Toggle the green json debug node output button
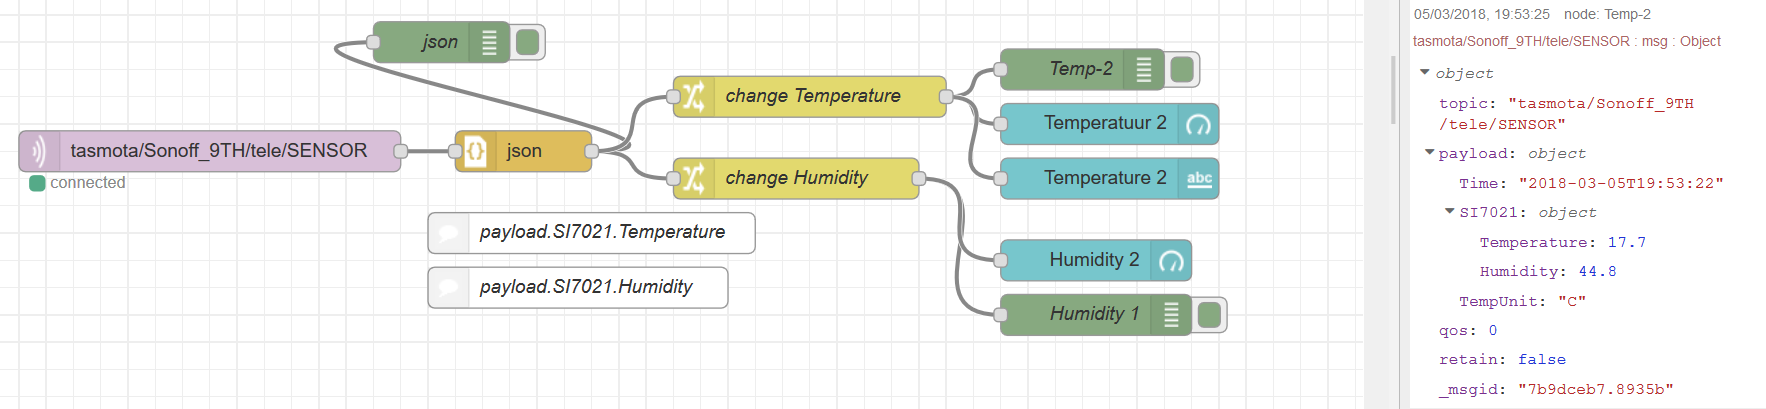 pos(528,42)
